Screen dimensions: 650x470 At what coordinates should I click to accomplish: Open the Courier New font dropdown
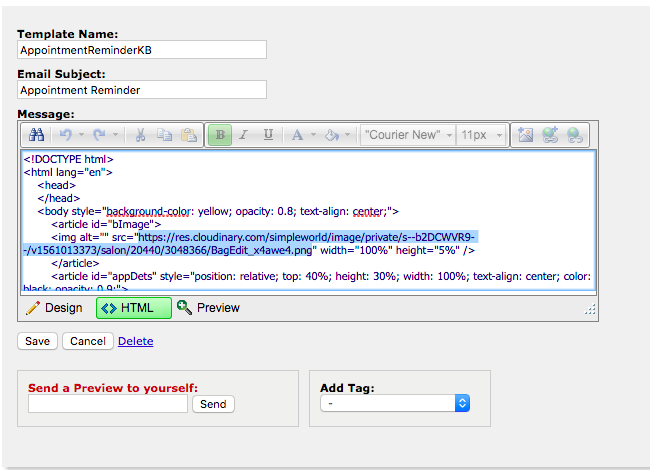point(408,135)
